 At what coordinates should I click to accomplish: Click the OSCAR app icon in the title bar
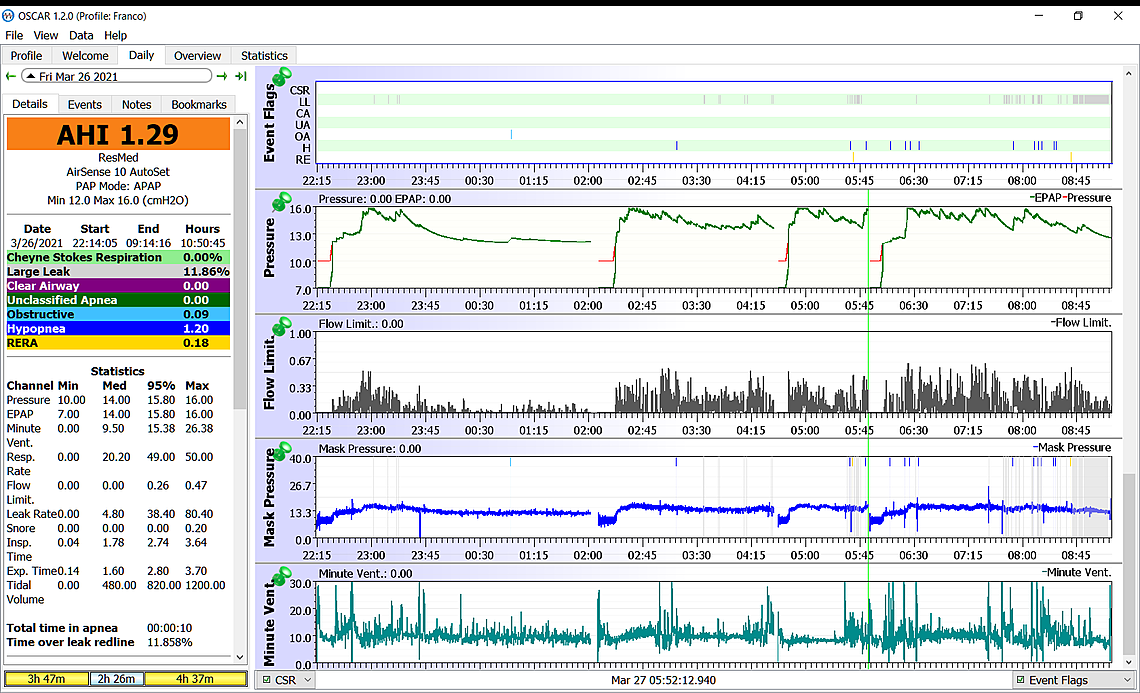[9, 15]
